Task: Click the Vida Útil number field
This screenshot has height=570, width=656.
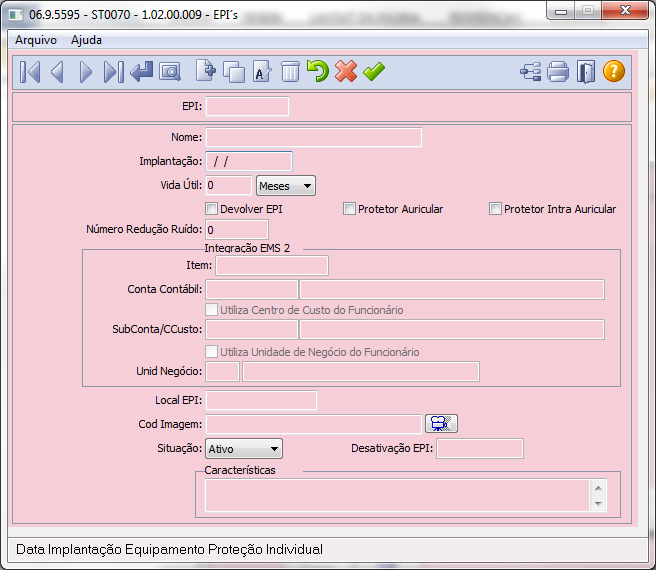Action: coord(229,185)
